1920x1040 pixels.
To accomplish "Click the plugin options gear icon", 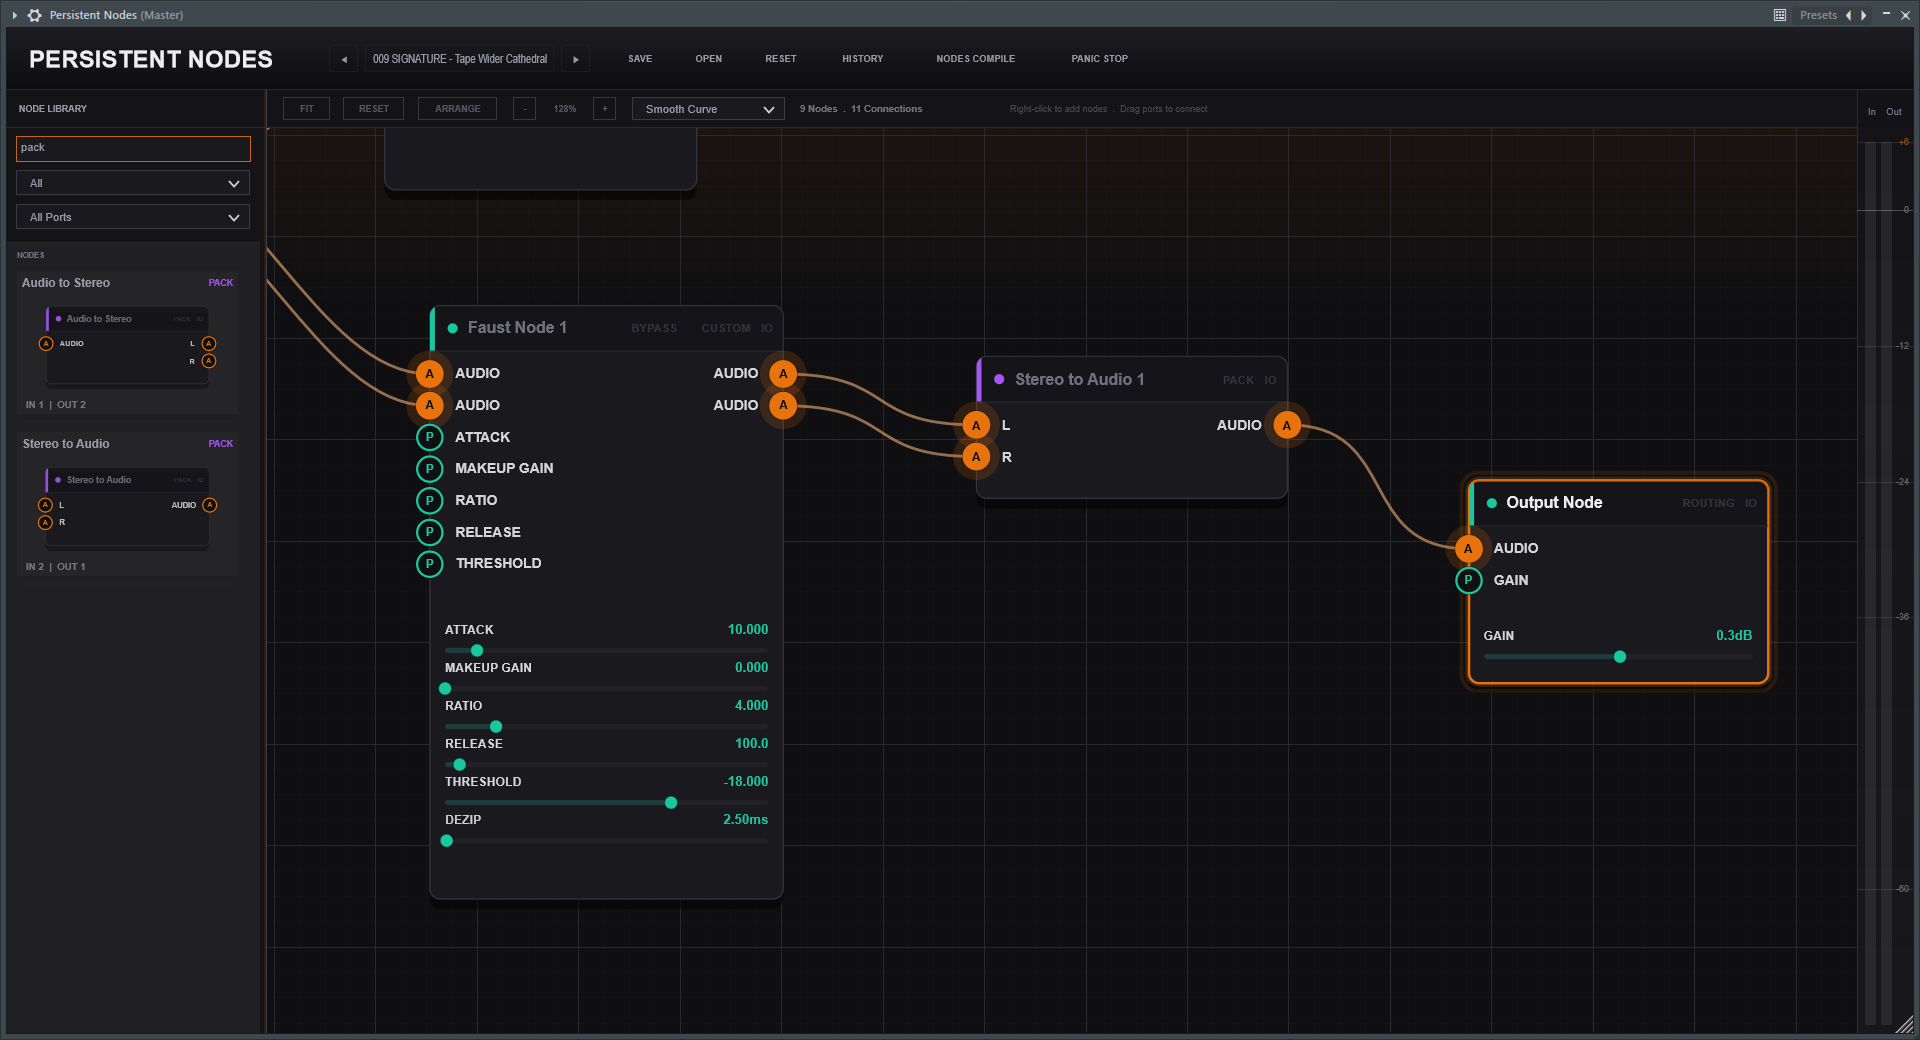I will click(35, 15).
